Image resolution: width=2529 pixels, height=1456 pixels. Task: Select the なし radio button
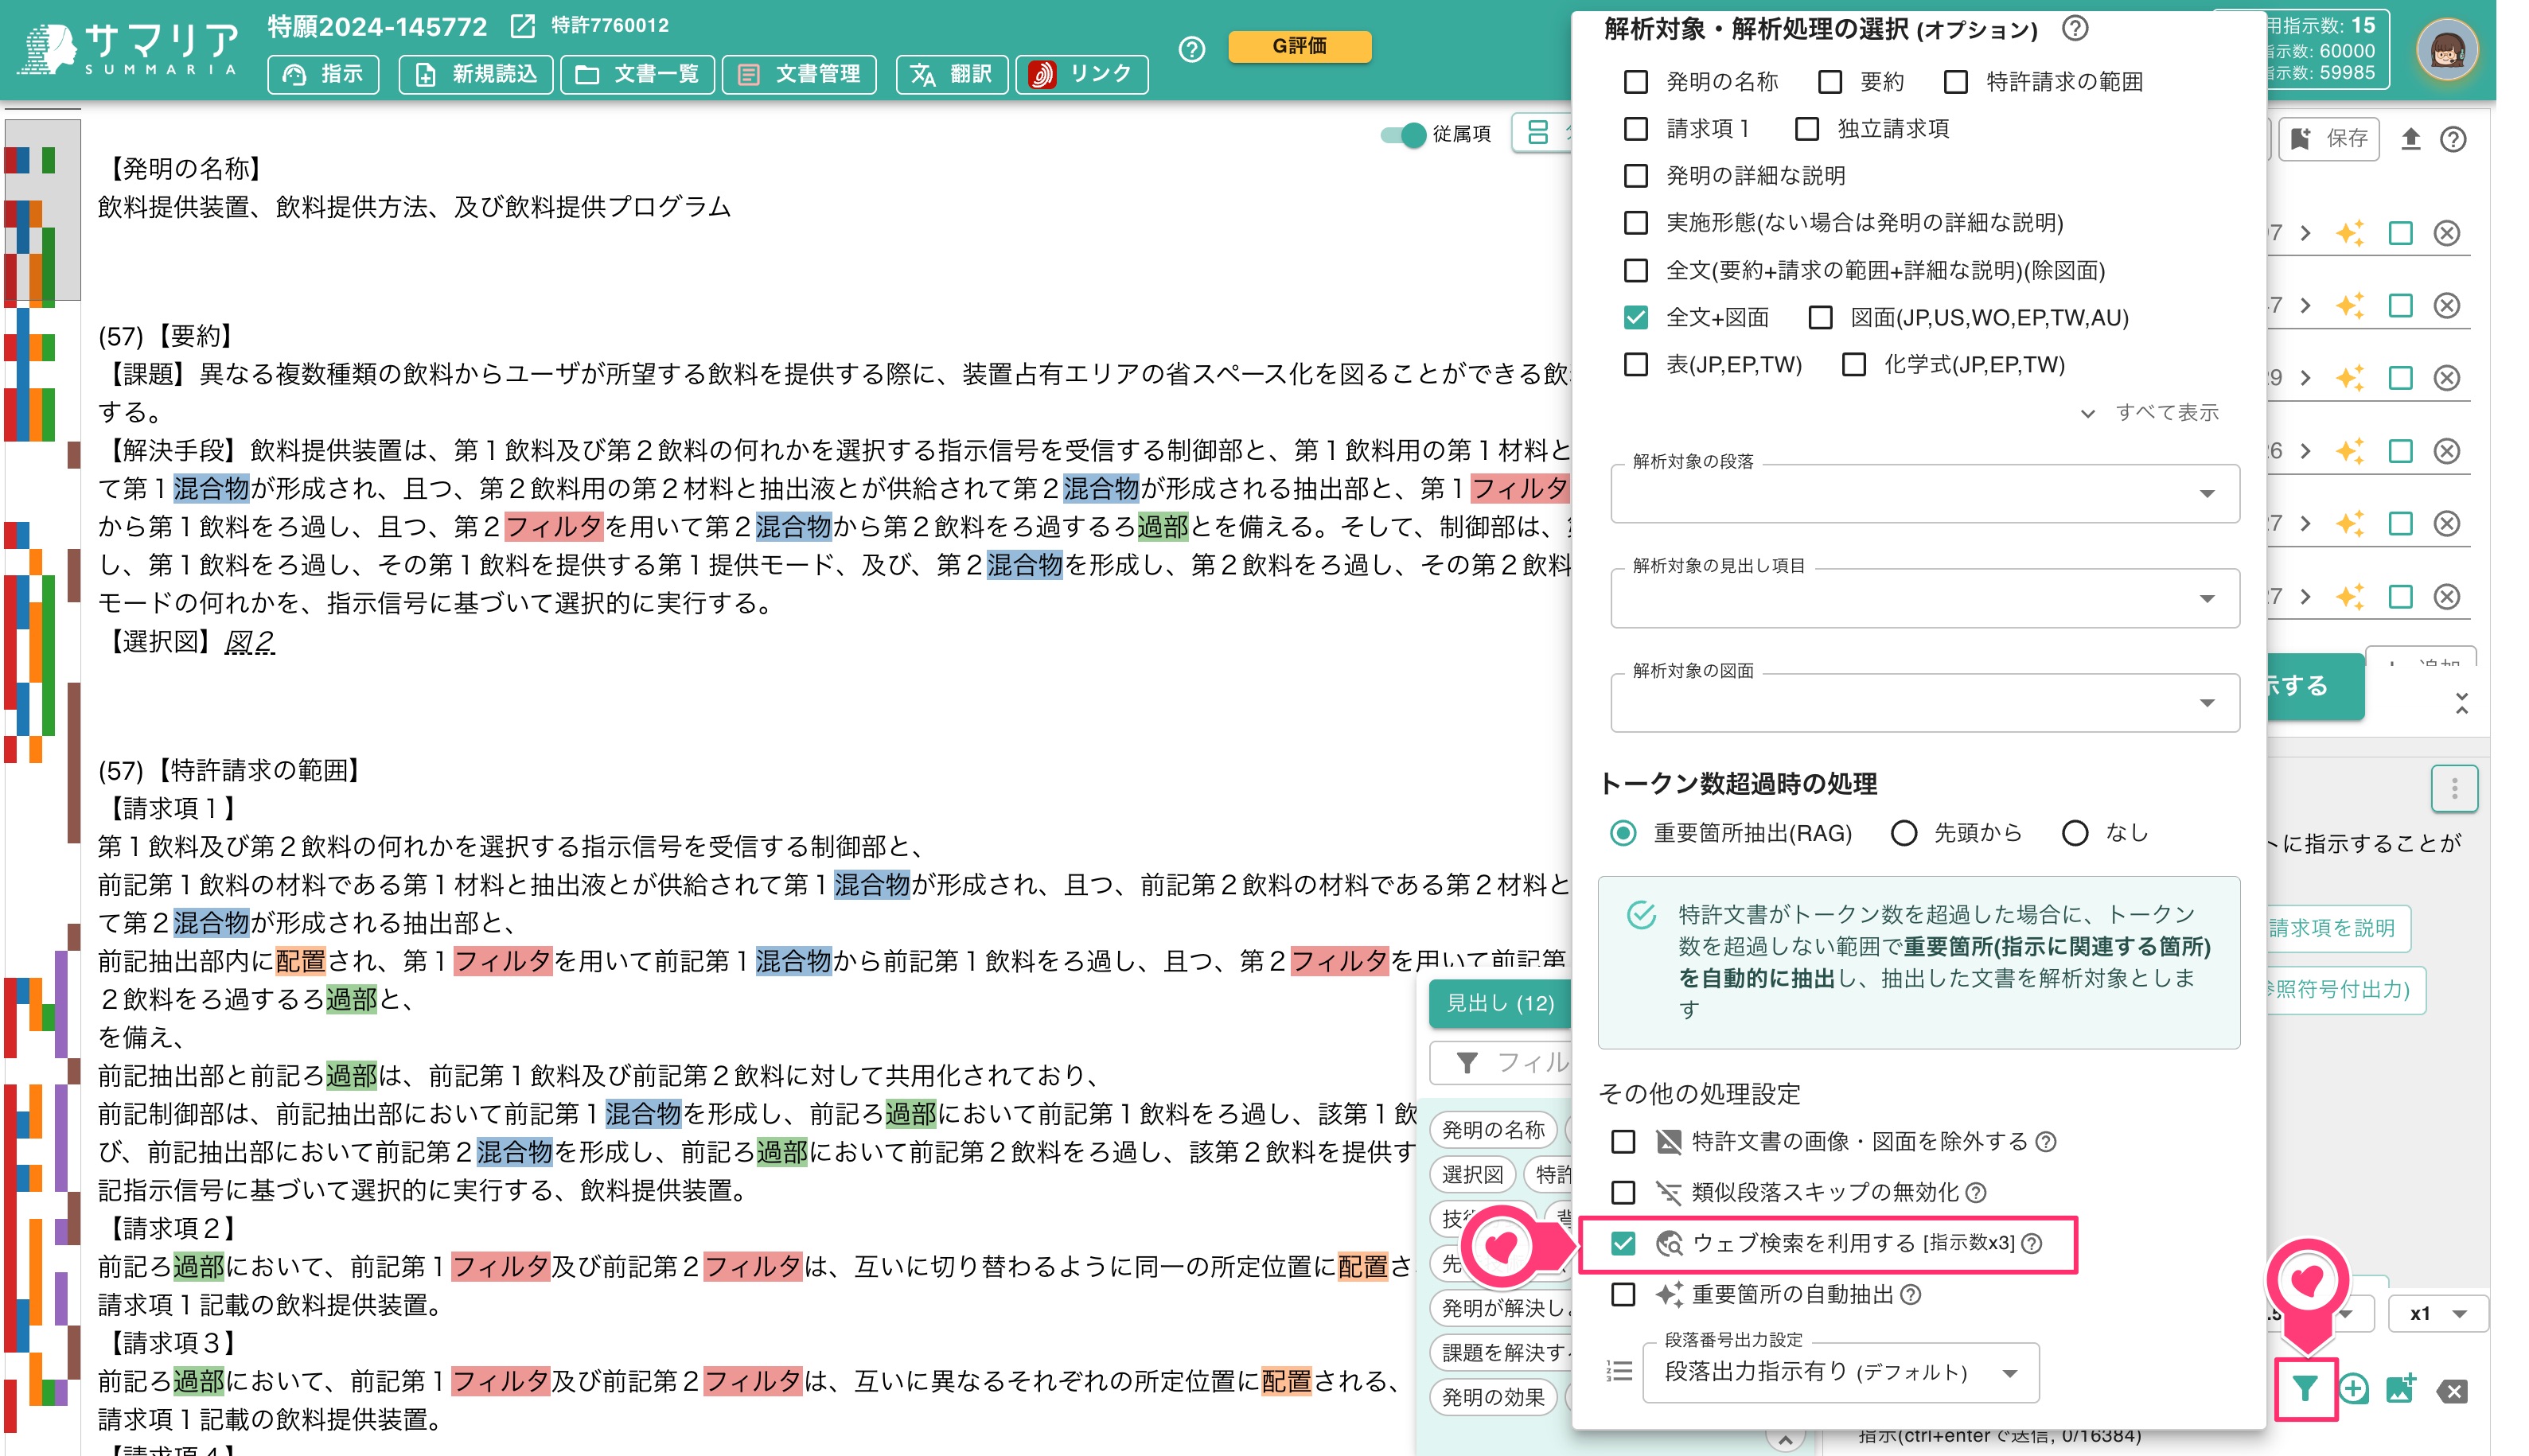(2075, 834)
